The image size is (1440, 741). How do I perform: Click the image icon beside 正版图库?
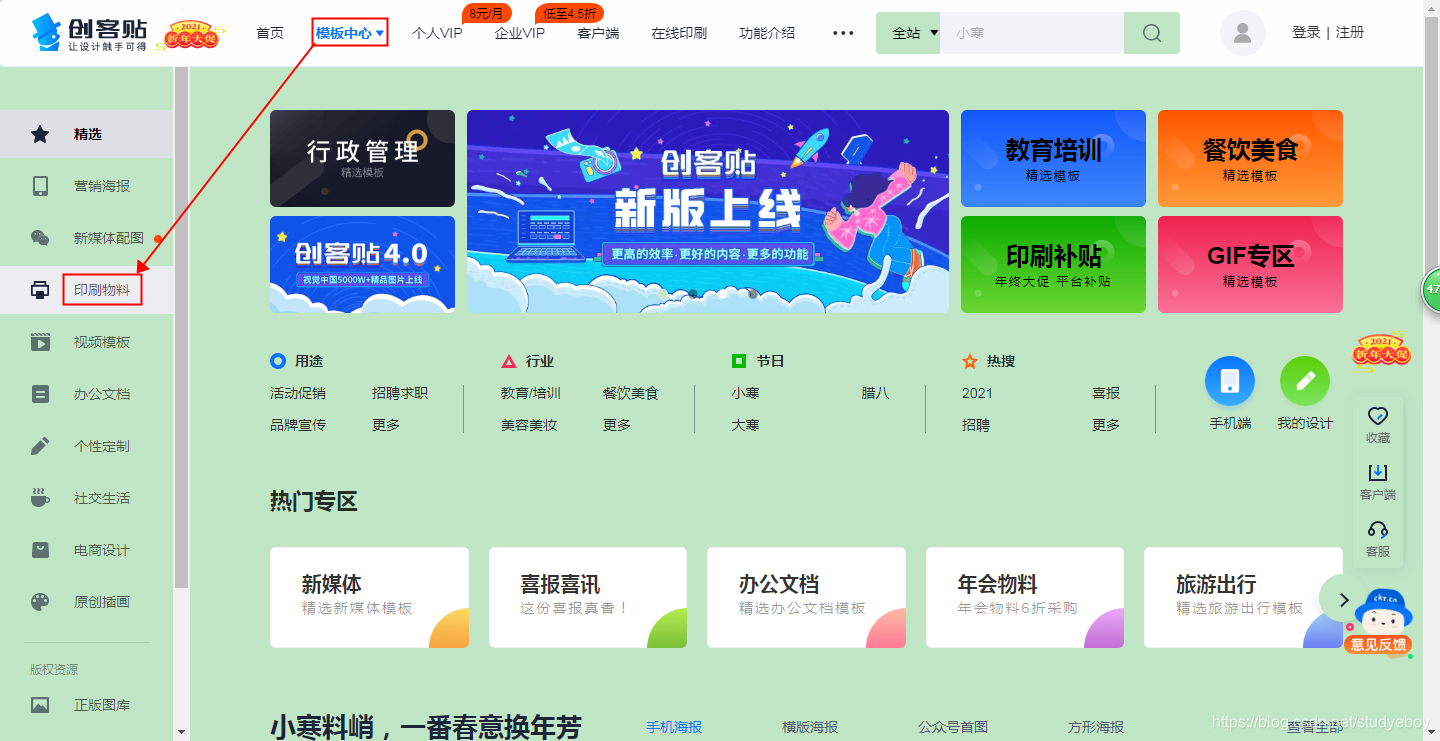point(40,705)
